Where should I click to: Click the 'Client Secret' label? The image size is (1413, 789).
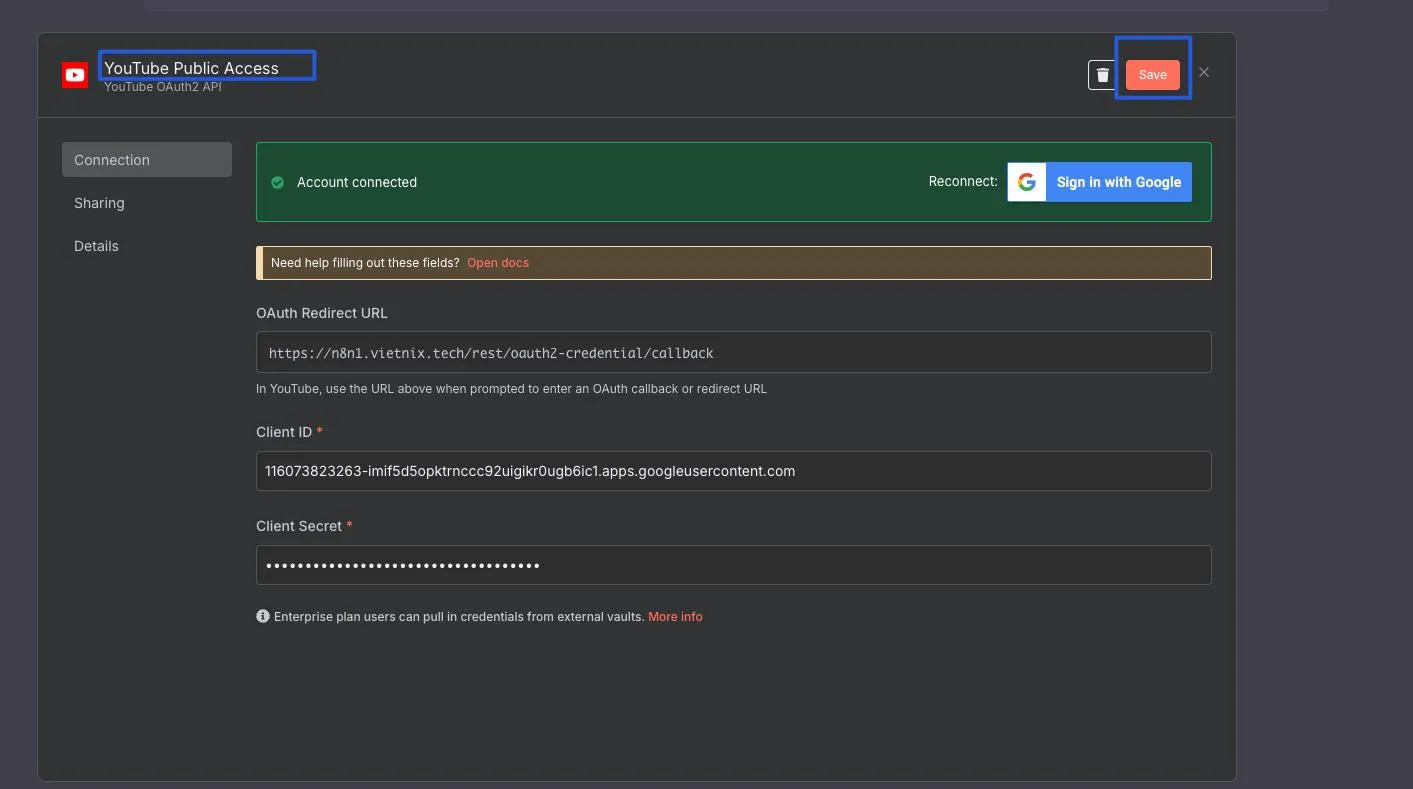point(299,526)
